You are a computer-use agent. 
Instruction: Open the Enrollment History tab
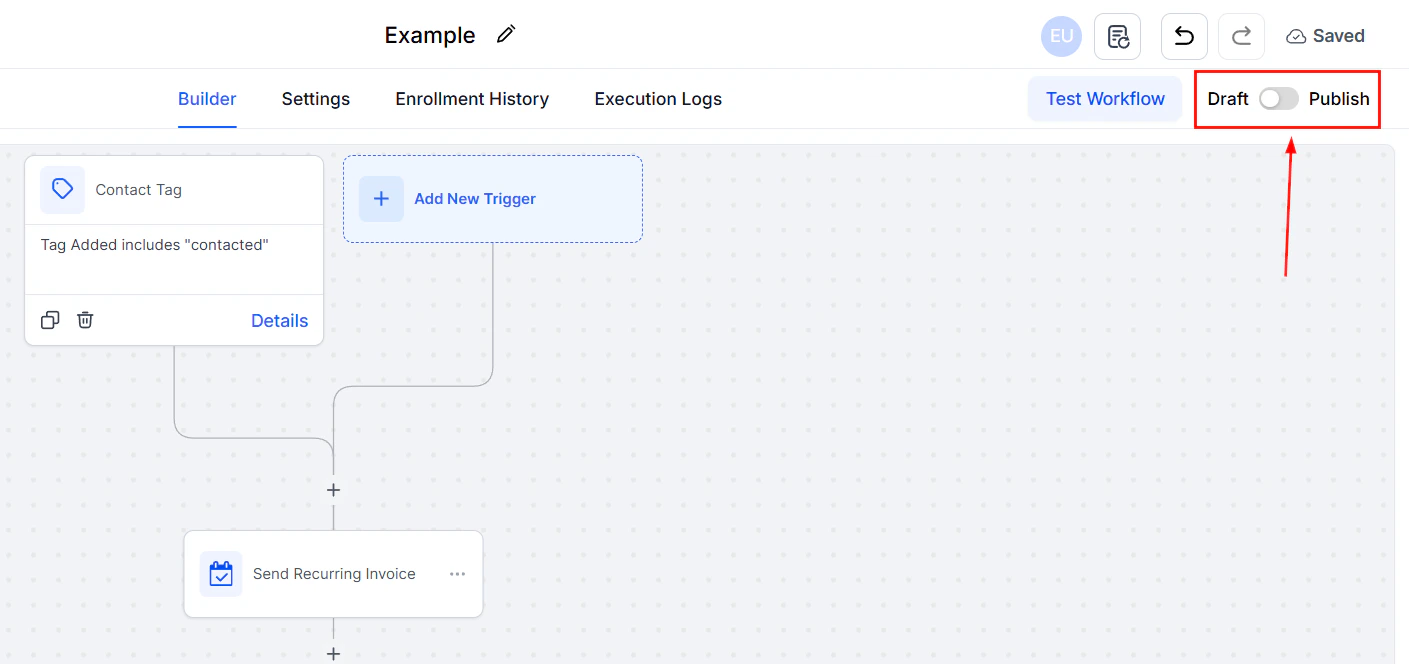pos(471,99)
